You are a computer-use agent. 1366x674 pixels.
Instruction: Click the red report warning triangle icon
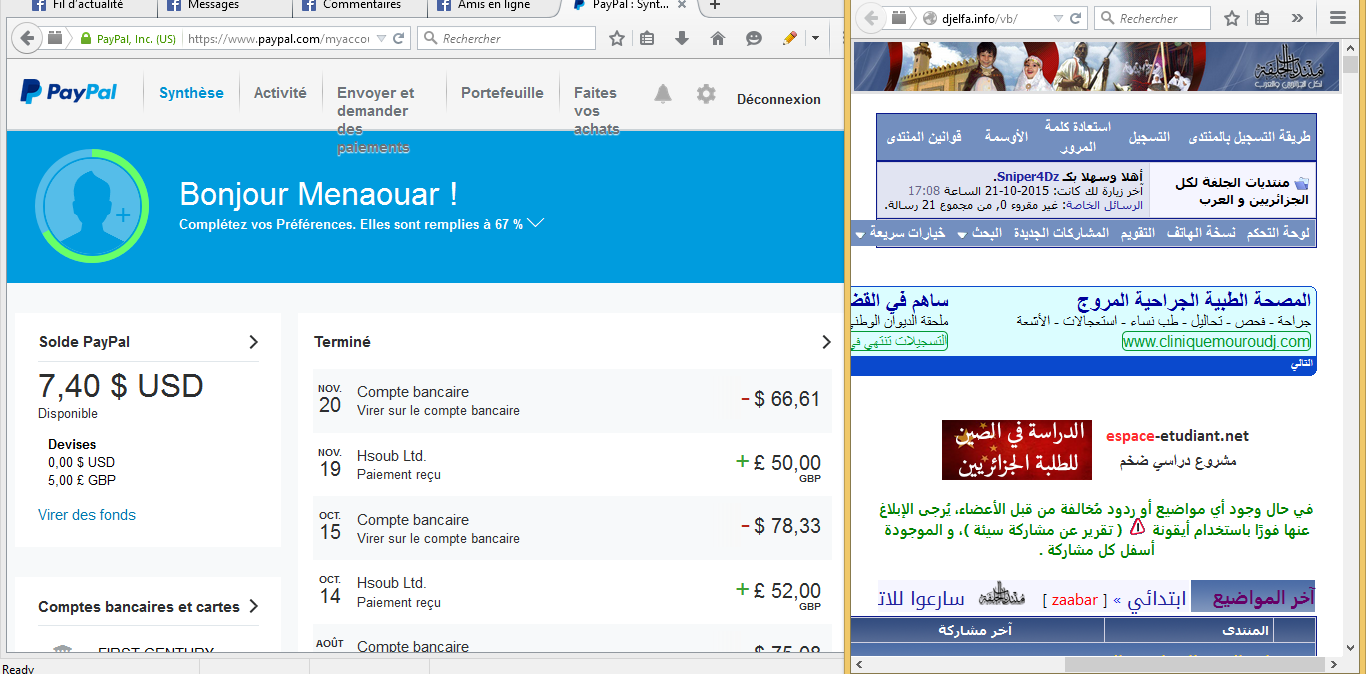coord(1137,528)
